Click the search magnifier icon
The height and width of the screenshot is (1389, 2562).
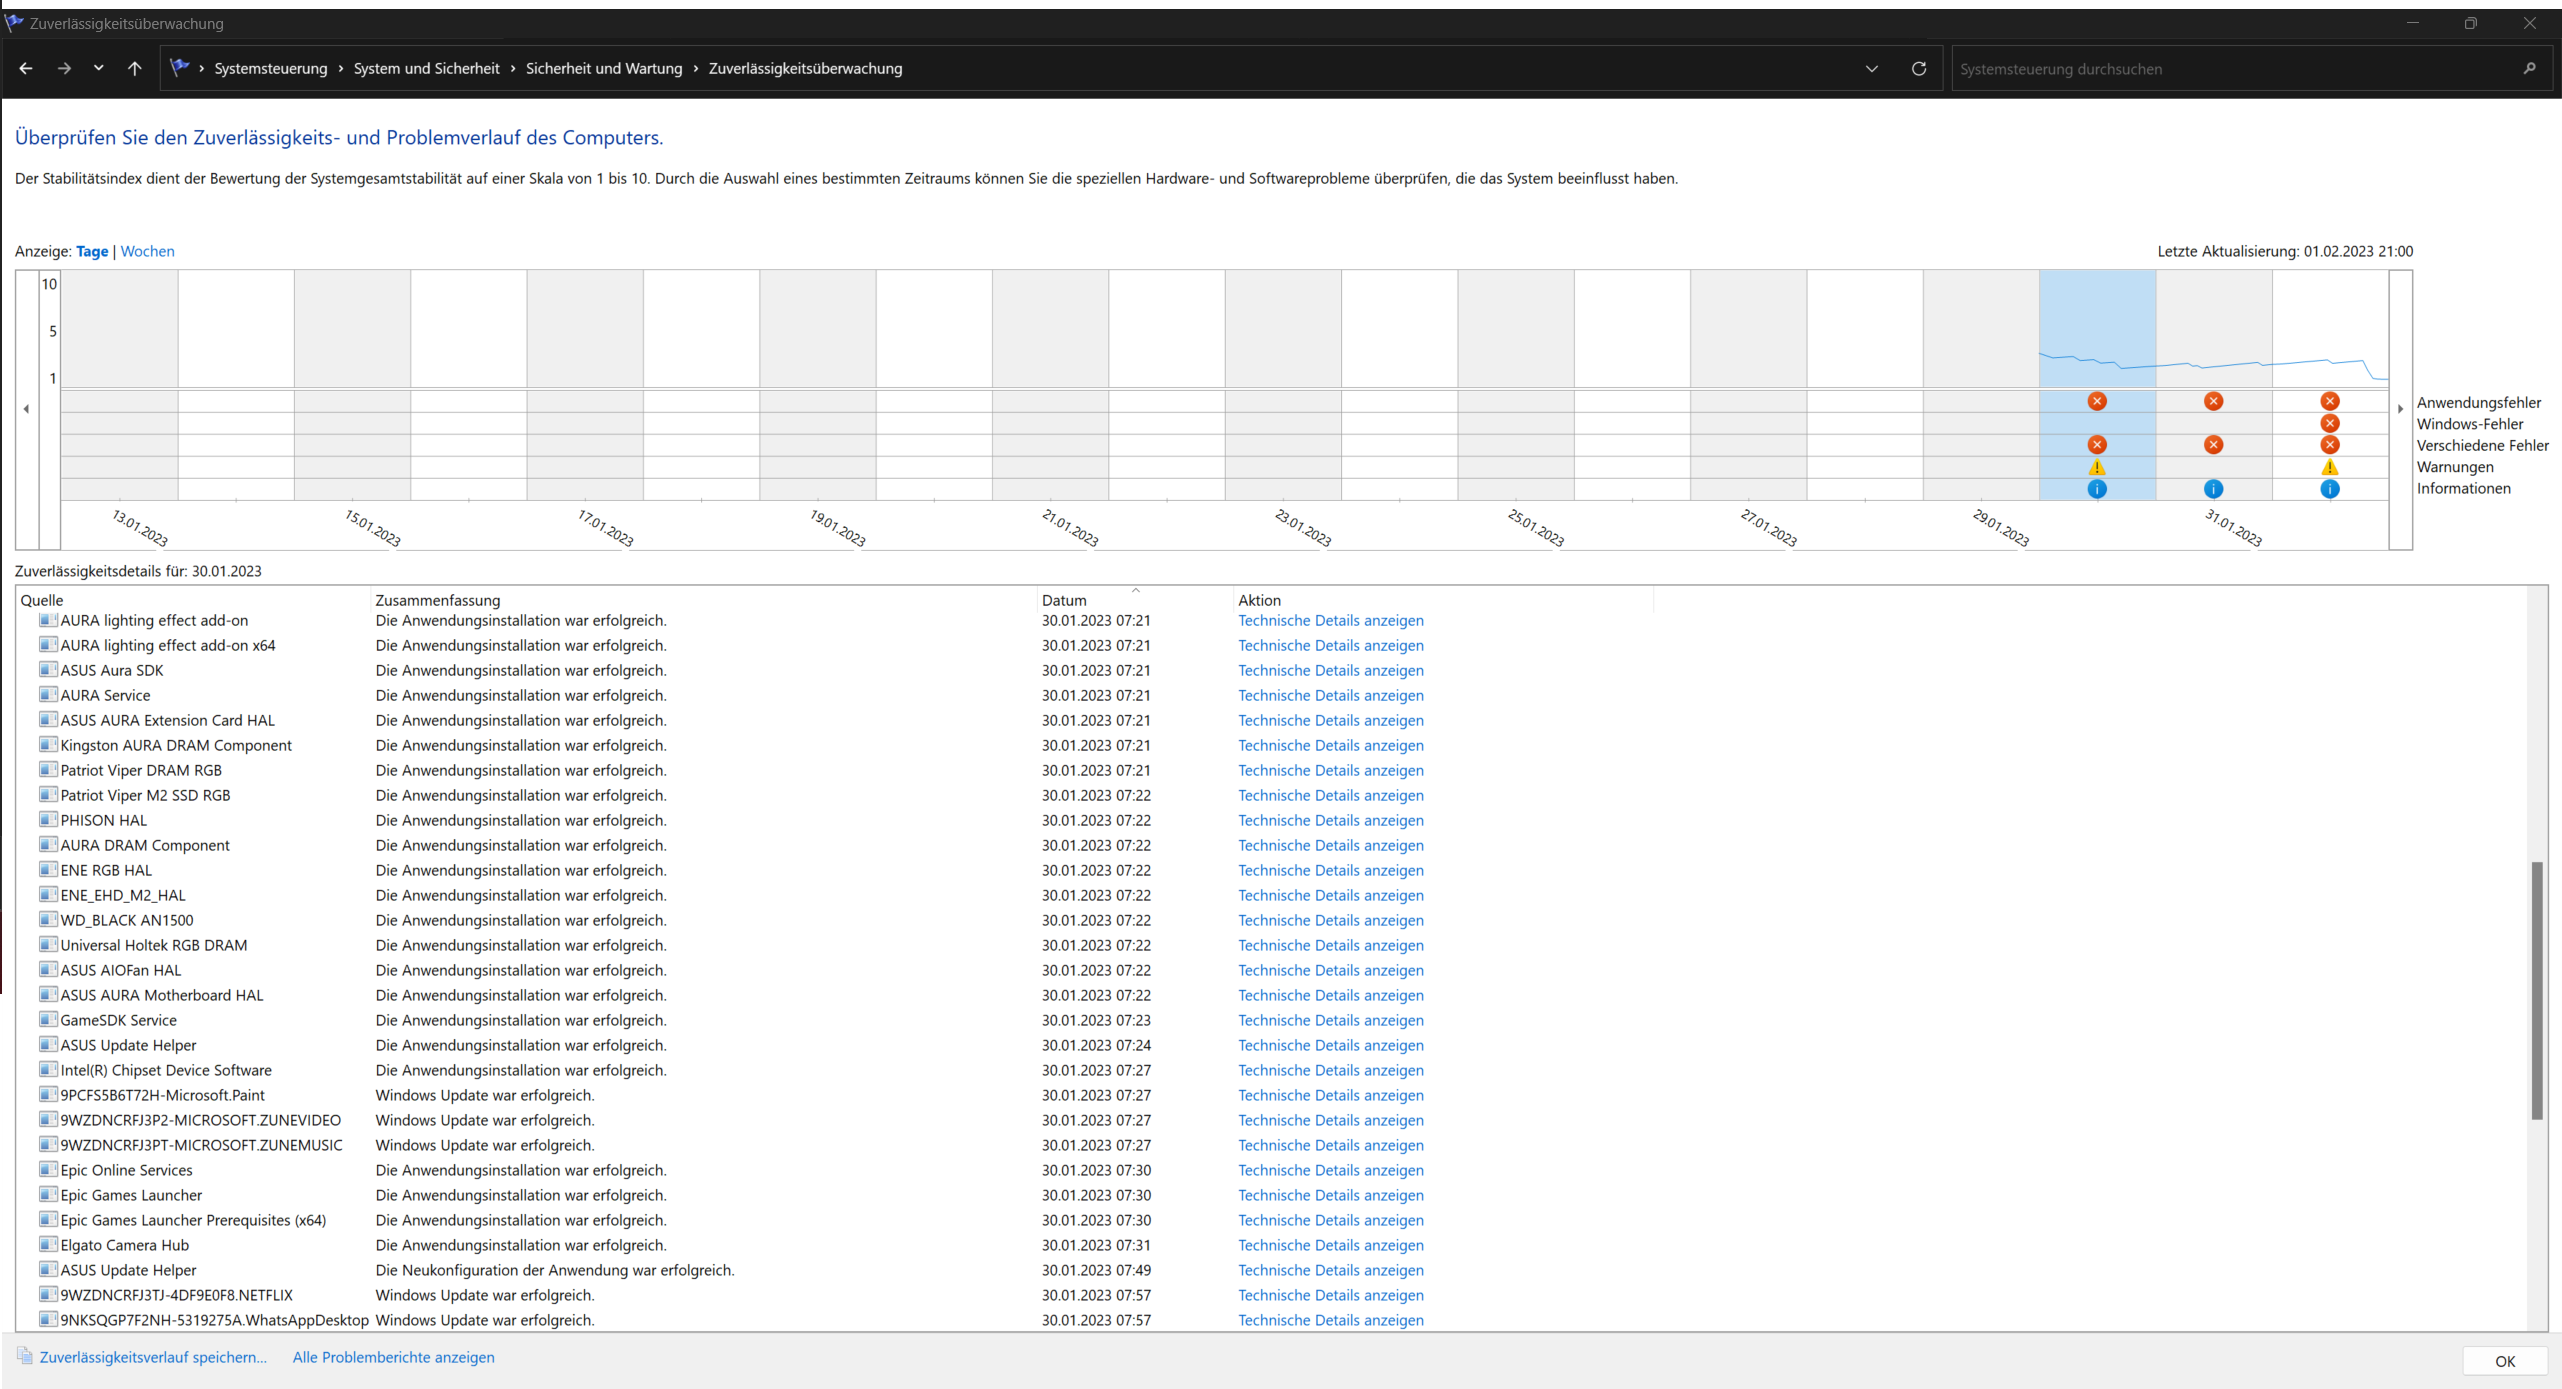2529,69
